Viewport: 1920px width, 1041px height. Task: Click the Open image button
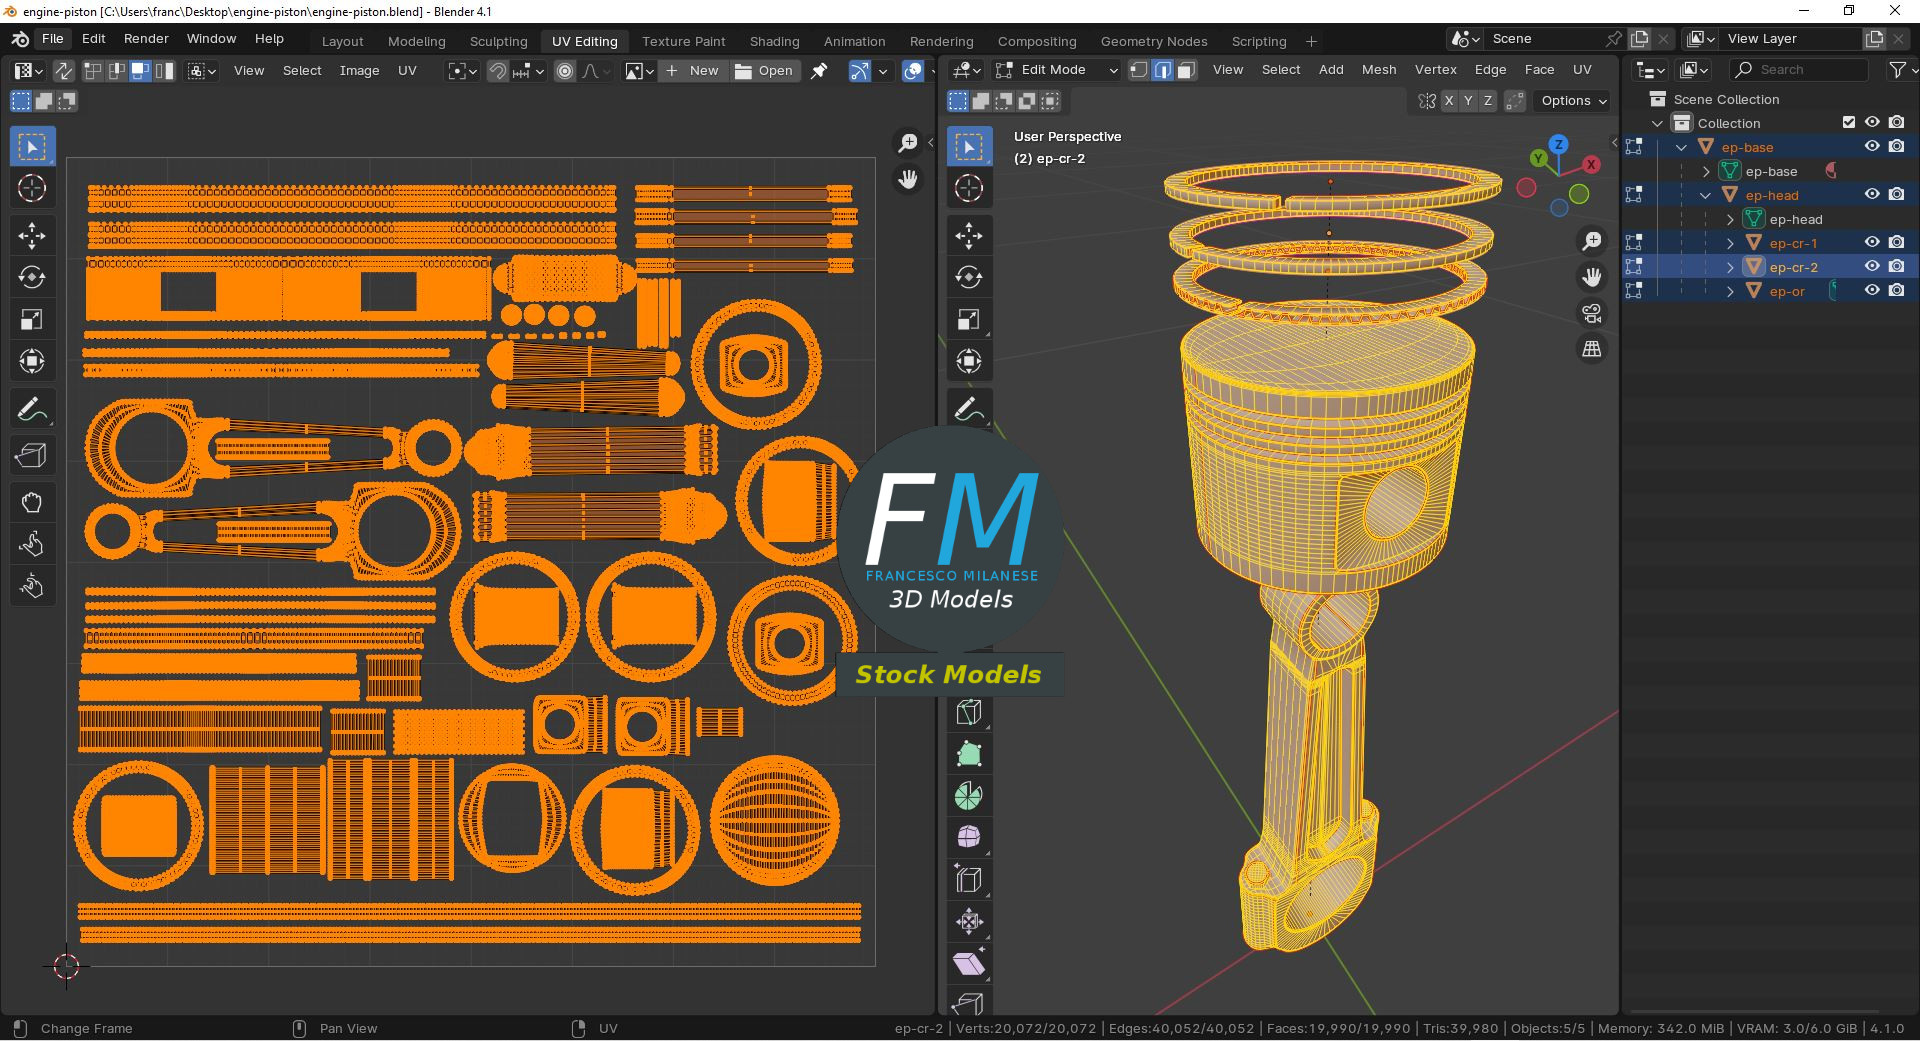[x=764, y=71]
